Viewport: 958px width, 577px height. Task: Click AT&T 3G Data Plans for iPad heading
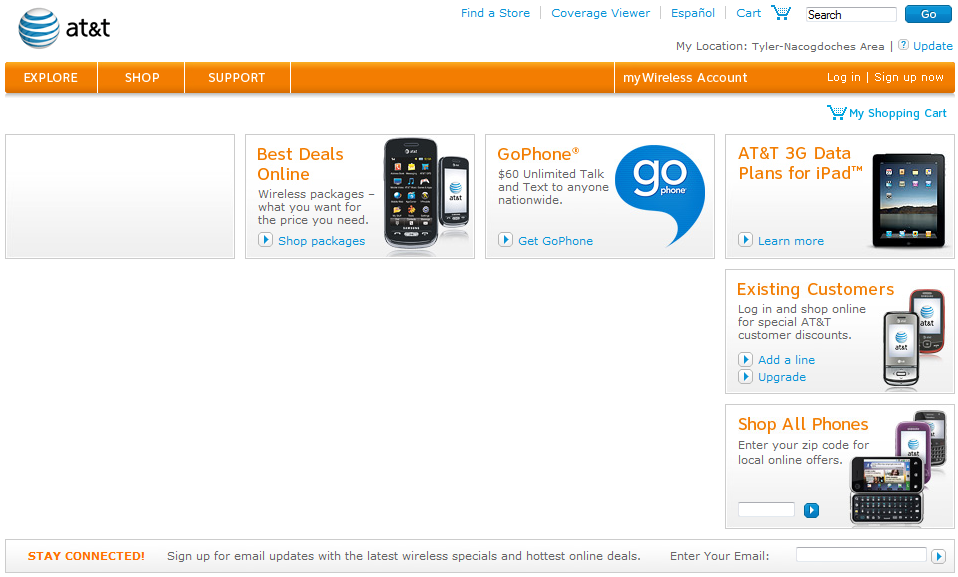[800, 163]
